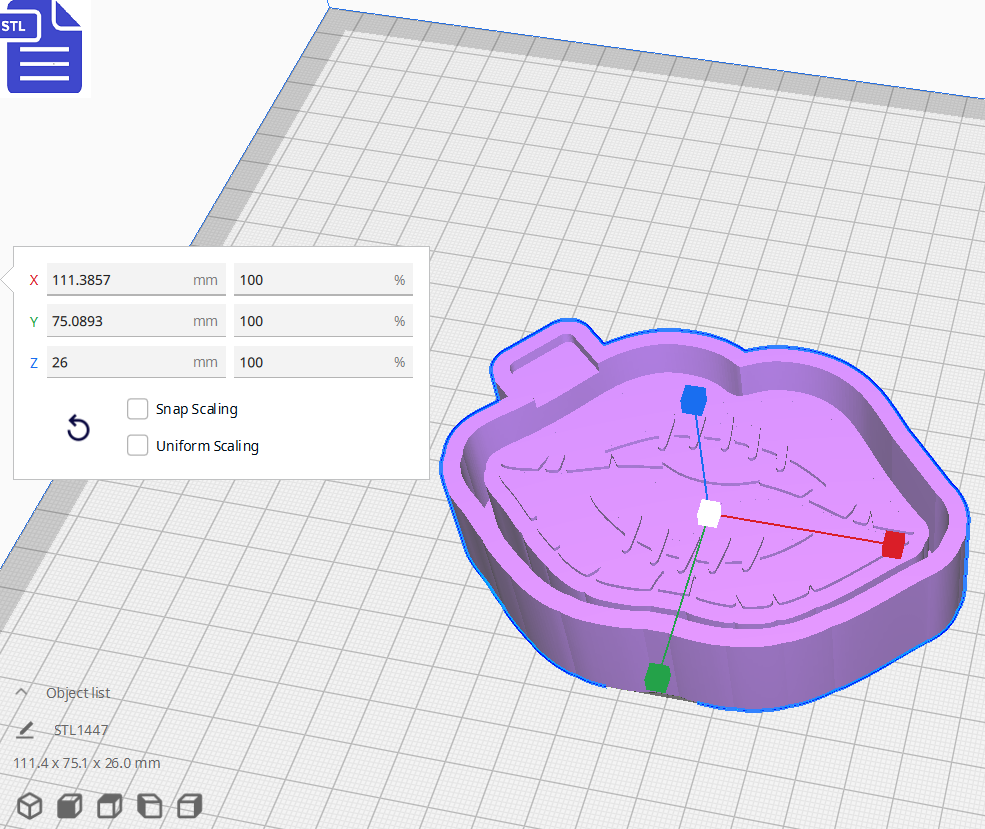Enable Uniform Scaling
Screen dimensions: 985x829
click(x=137, y=445)
